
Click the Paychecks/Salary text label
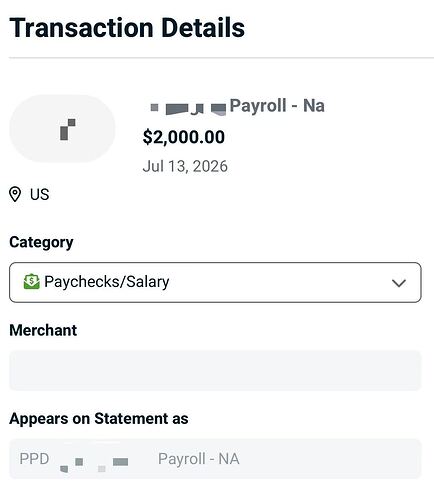(x=107, y=282)
